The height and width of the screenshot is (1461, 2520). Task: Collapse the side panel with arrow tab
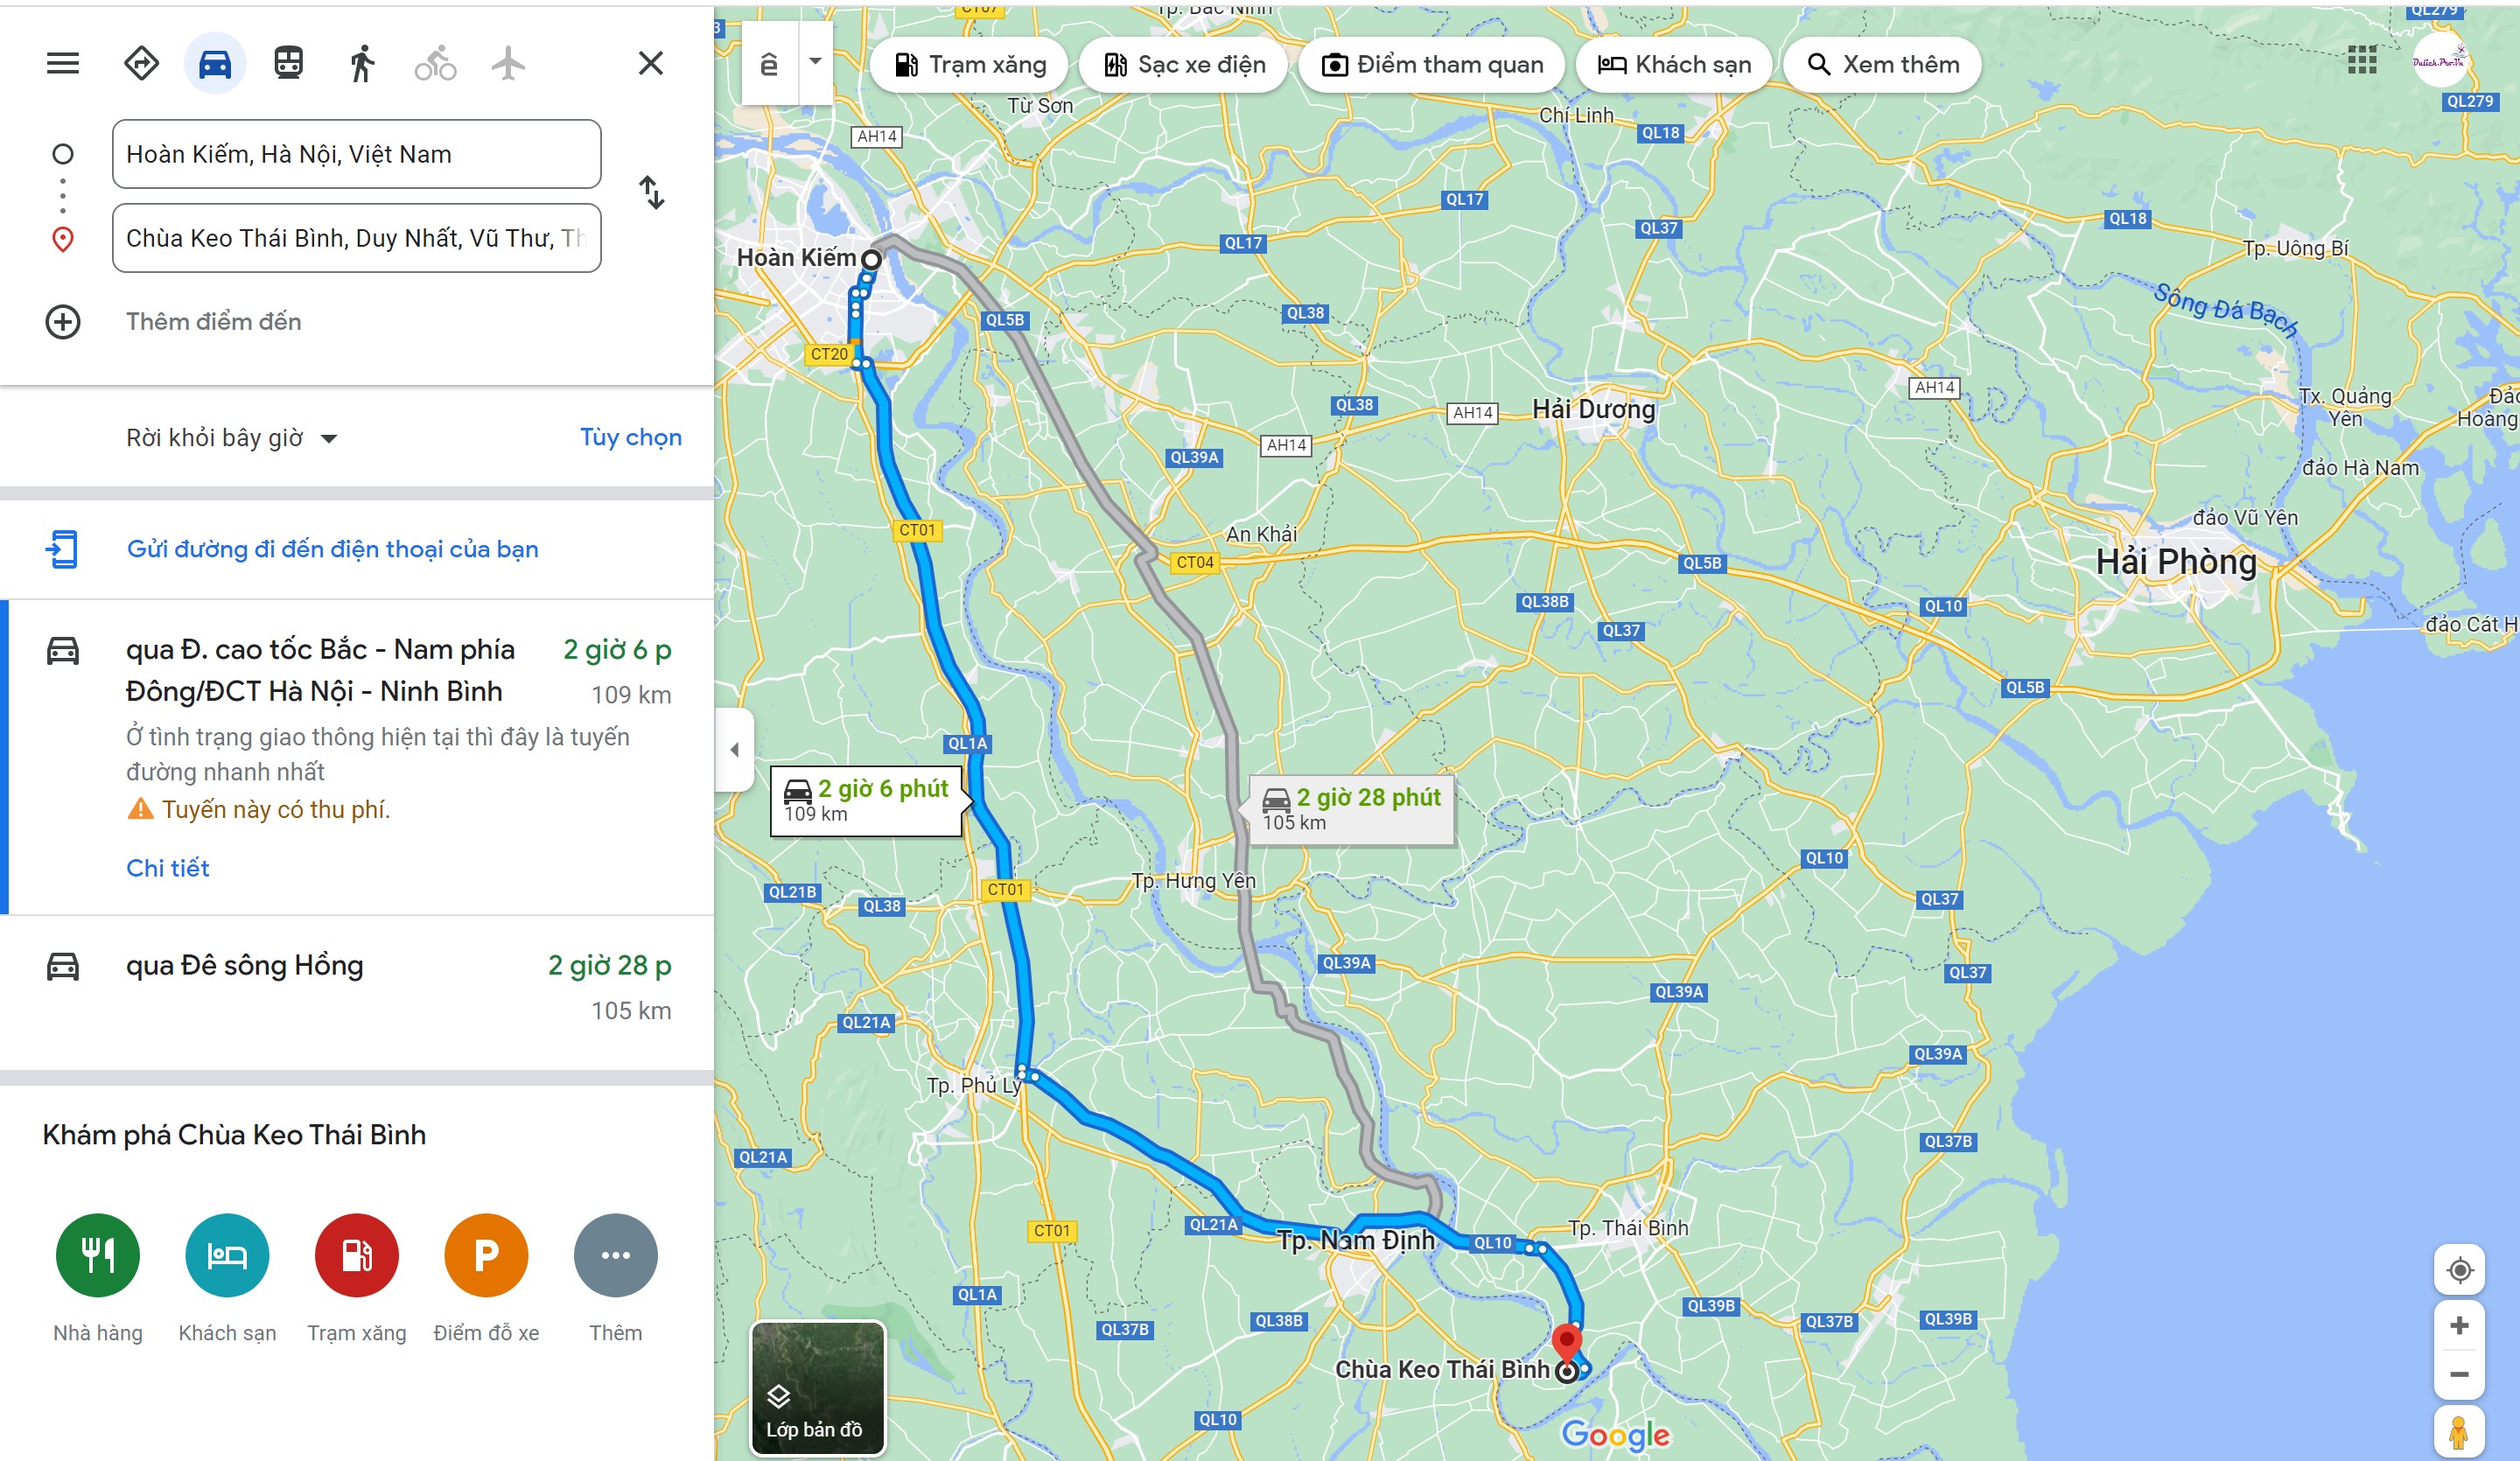coord(734,750)
